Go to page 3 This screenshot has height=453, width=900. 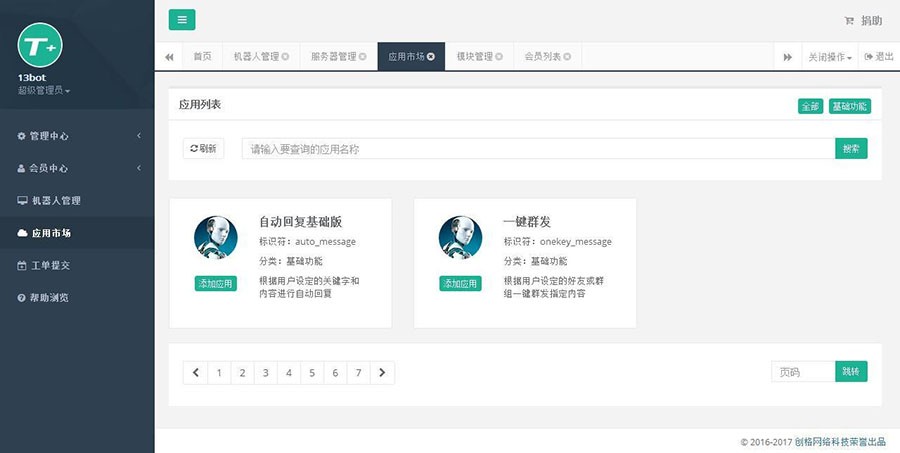click(266, 373)
